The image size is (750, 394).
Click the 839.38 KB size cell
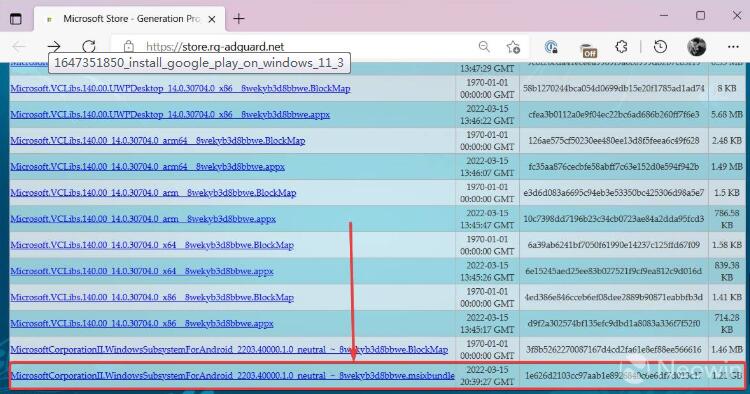pos(727,271)
